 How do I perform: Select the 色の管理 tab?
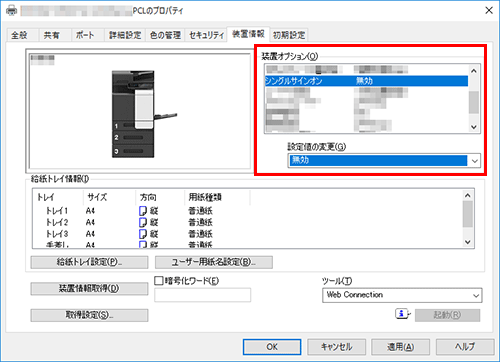[165, 35]
